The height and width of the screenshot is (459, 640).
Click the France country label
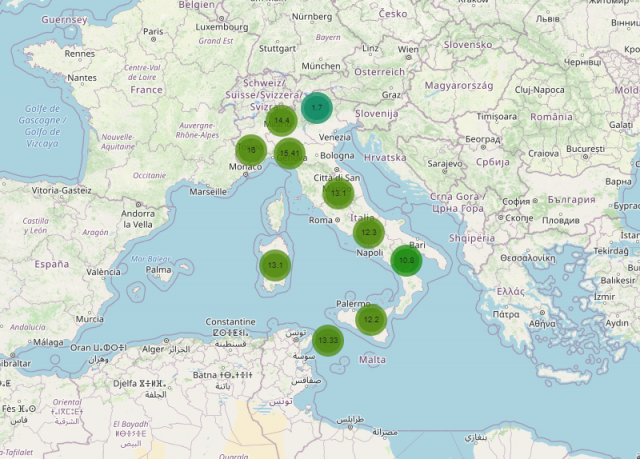(x=146, y=89)
